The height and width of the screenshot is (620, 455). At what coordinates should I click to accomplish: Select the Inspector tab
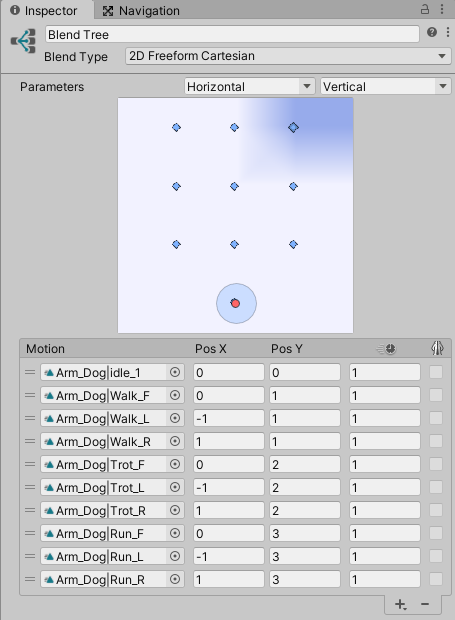(x=44, y=11)
